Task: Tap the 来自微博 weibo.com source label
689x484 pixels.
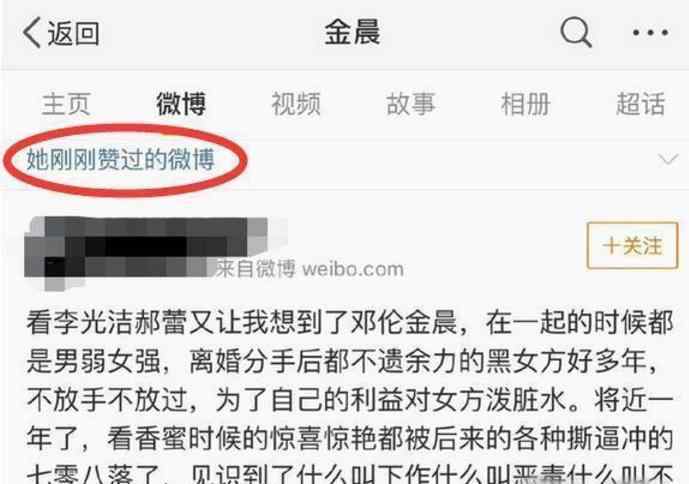Action: pos(309,269)
